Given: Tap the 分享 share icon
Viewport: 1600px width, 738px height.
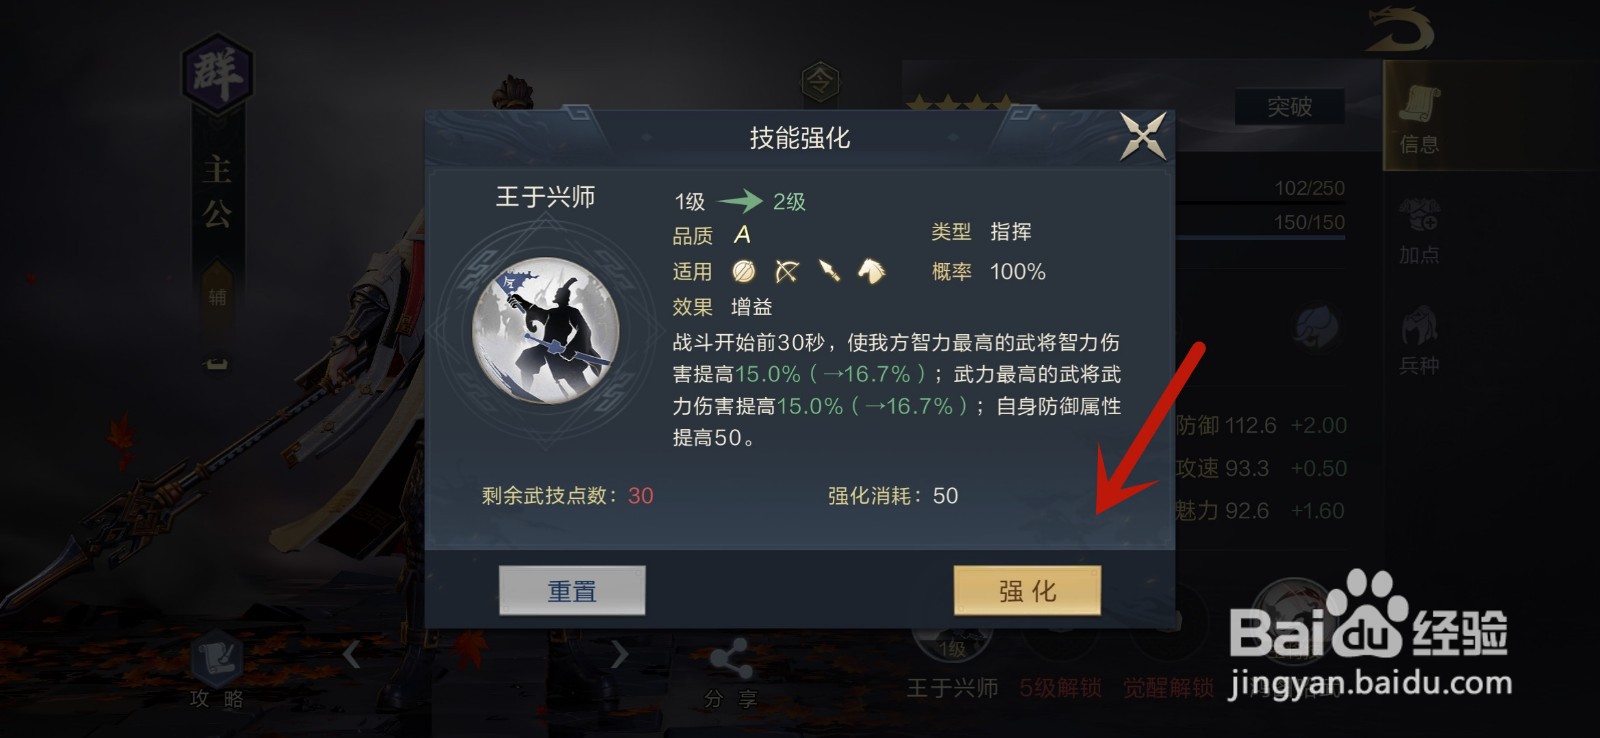Looking at the screenshot, I should click(x=731, y=672).
